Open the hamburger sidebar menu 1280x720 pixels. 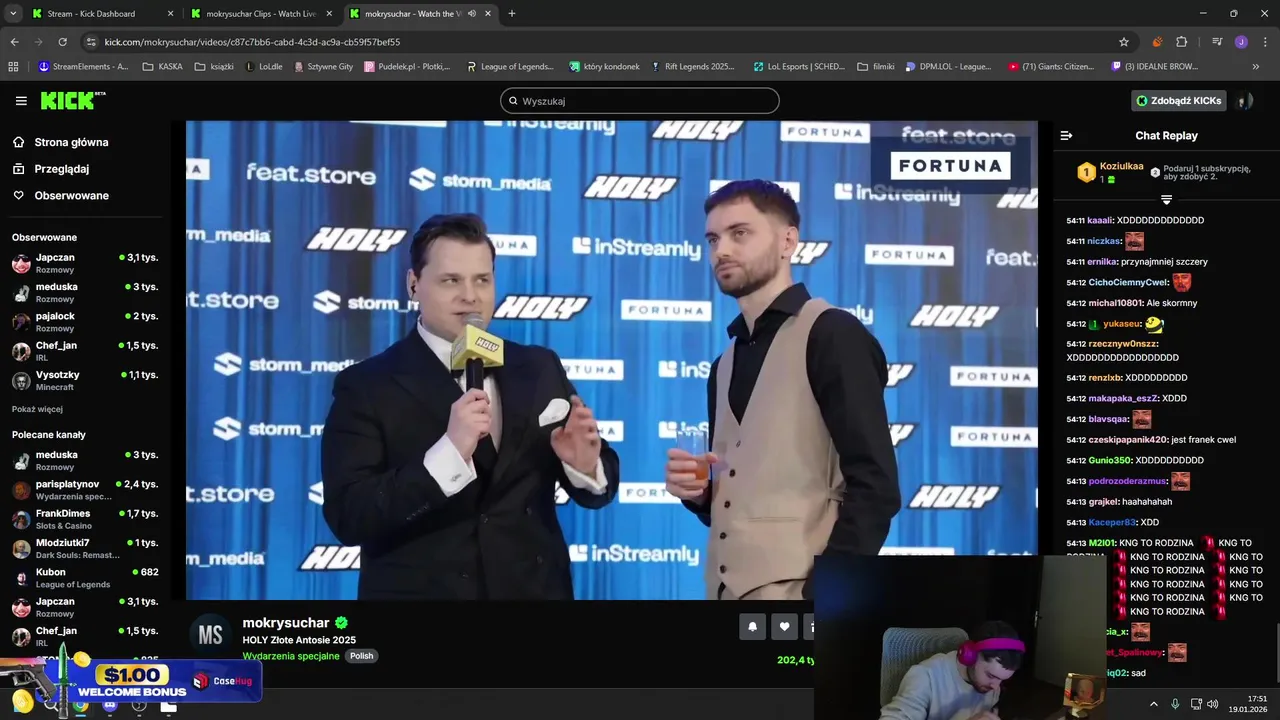[x=21, y=101]
